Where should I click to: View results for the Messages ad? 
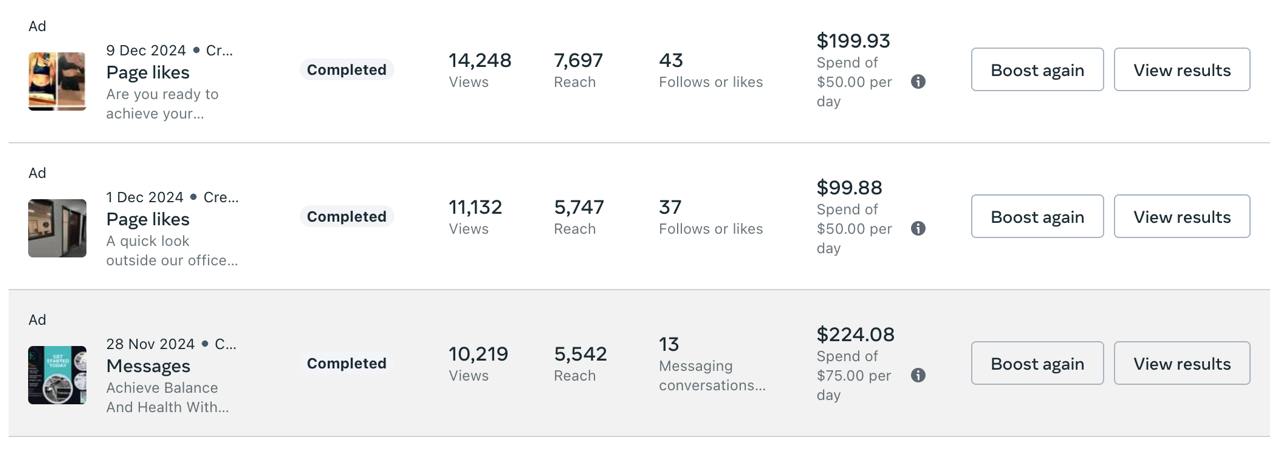[x=1182, y=363]
